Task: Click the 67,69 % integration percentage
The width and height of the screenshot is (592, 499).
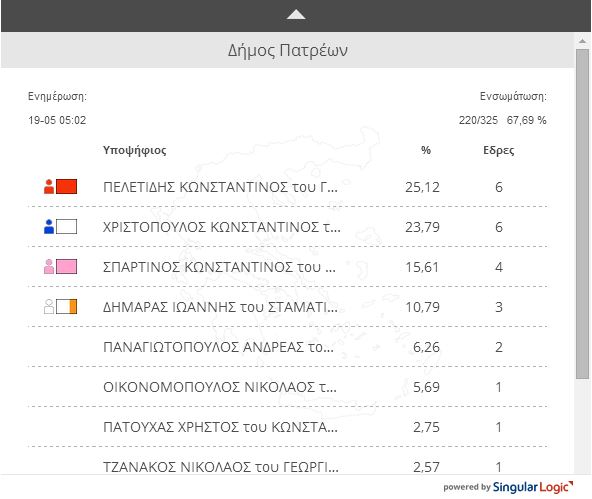Action: pos(527,120)
